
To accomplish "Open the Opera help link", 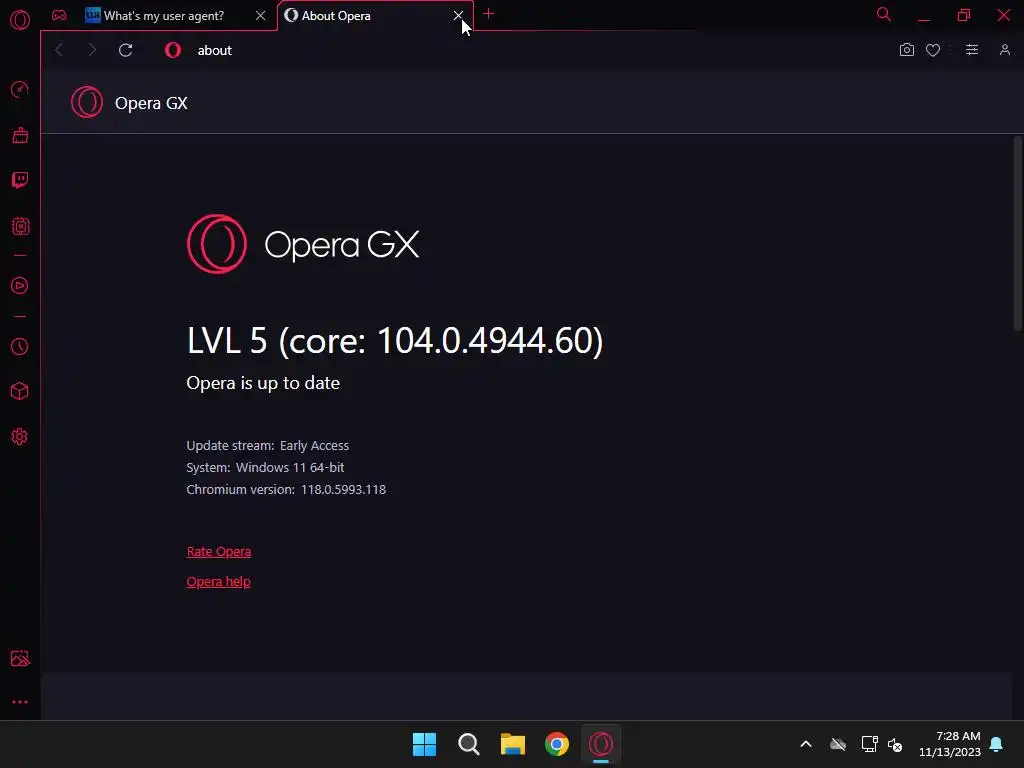I will point(218,582).
